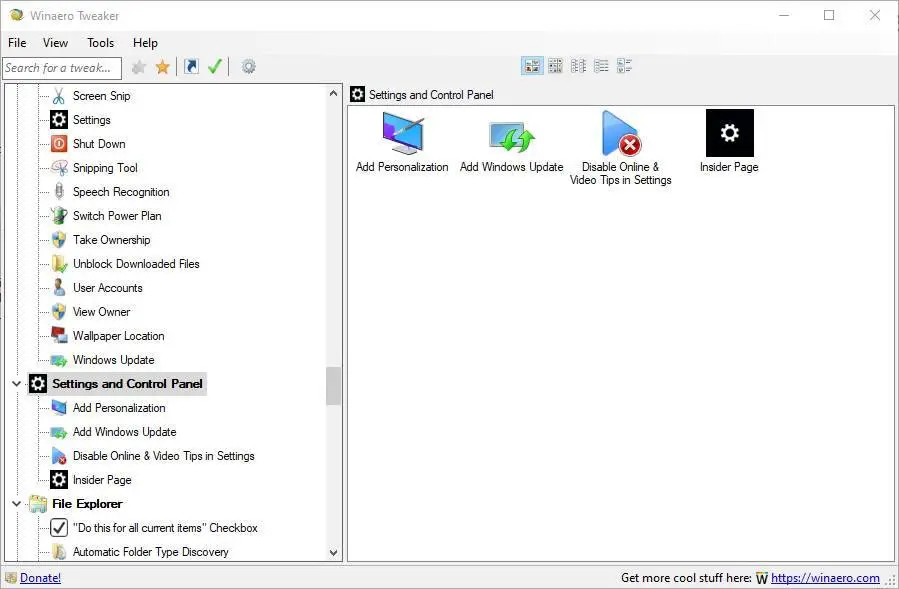
Task: Click the green checkmark toolbar icon
Action: click(215, 67)
